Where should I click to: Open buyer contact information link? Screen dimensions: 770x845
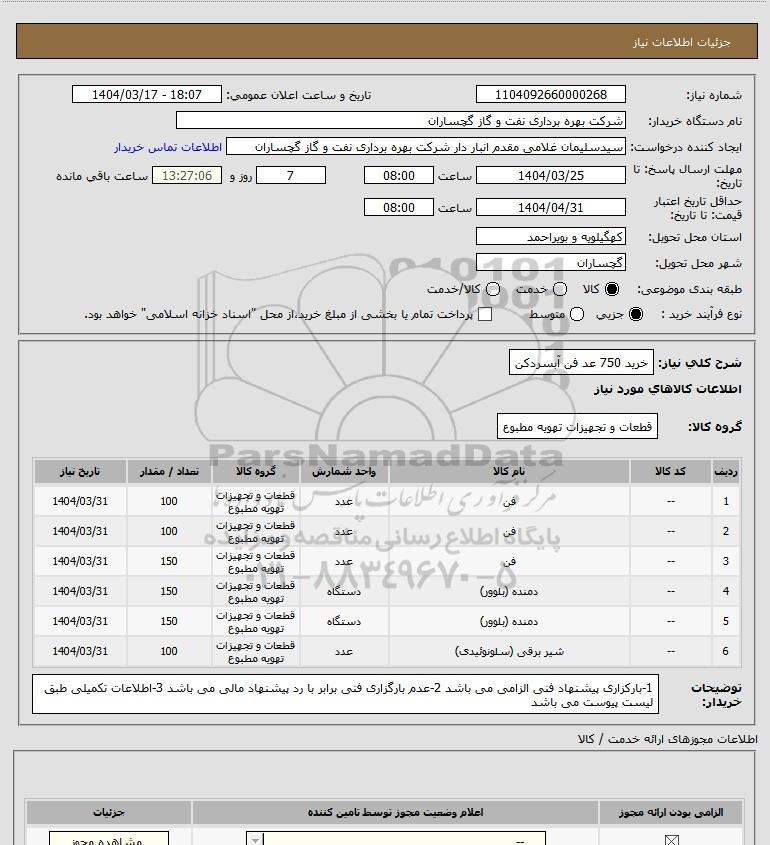pos(168,147)
